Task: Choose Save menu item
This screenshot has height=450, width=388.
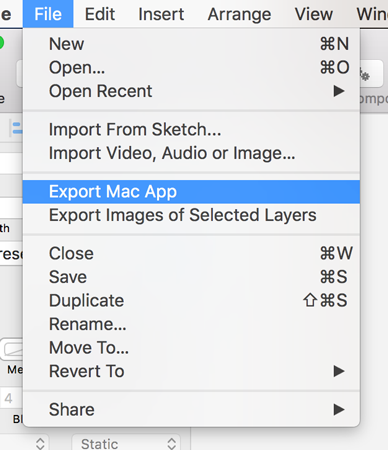Action: pyautogui.click(x=191, y=277)
